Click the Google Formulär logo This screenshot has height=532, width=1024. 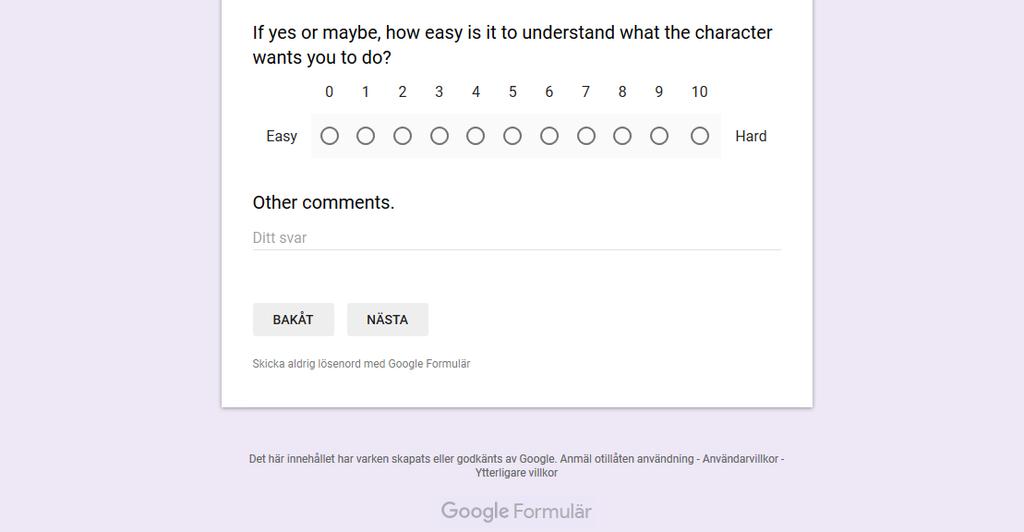tap(517, 511)
